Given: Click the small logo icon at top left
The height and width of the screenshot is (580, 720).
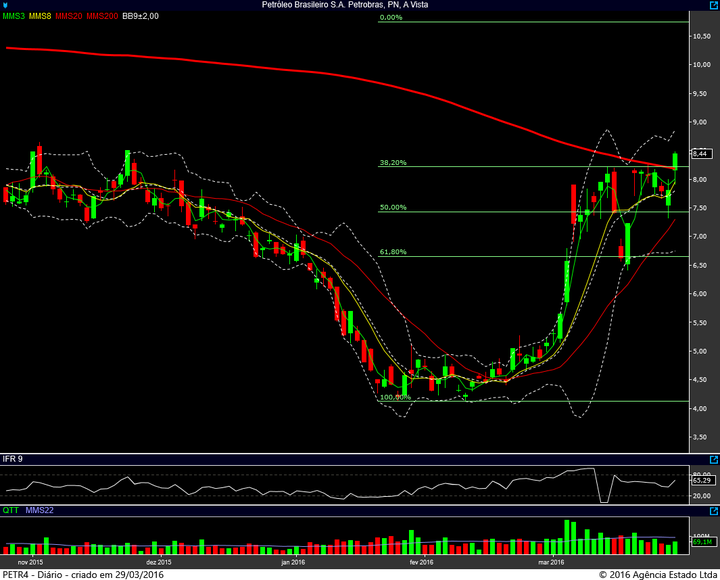Looking at the screenshot, I should [6, 5].
